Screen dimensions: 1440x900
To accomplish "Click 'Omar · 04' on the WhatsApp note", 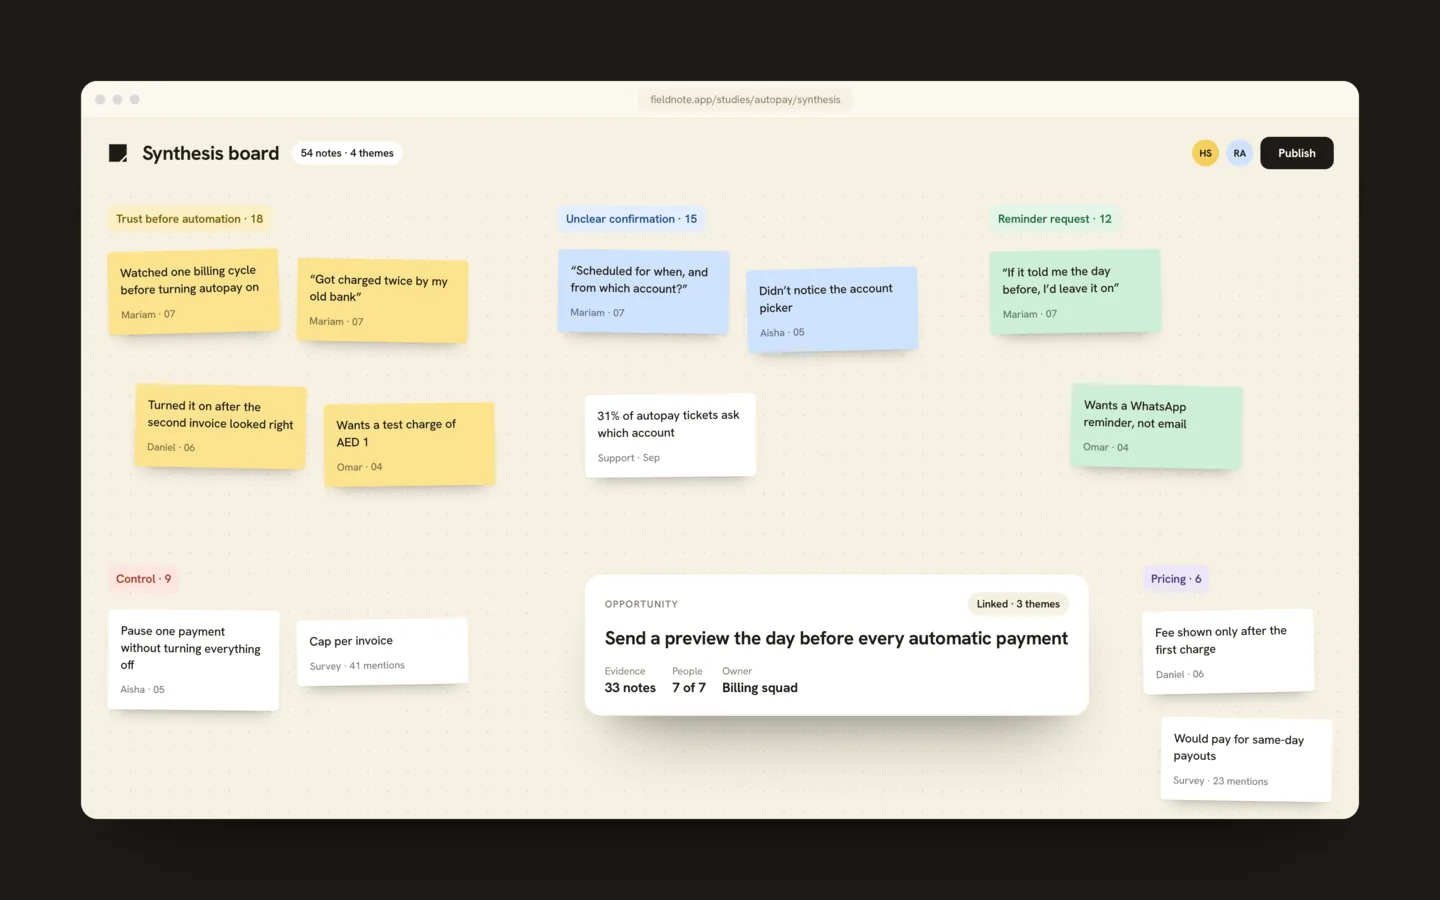I will tap(1105, 447).
